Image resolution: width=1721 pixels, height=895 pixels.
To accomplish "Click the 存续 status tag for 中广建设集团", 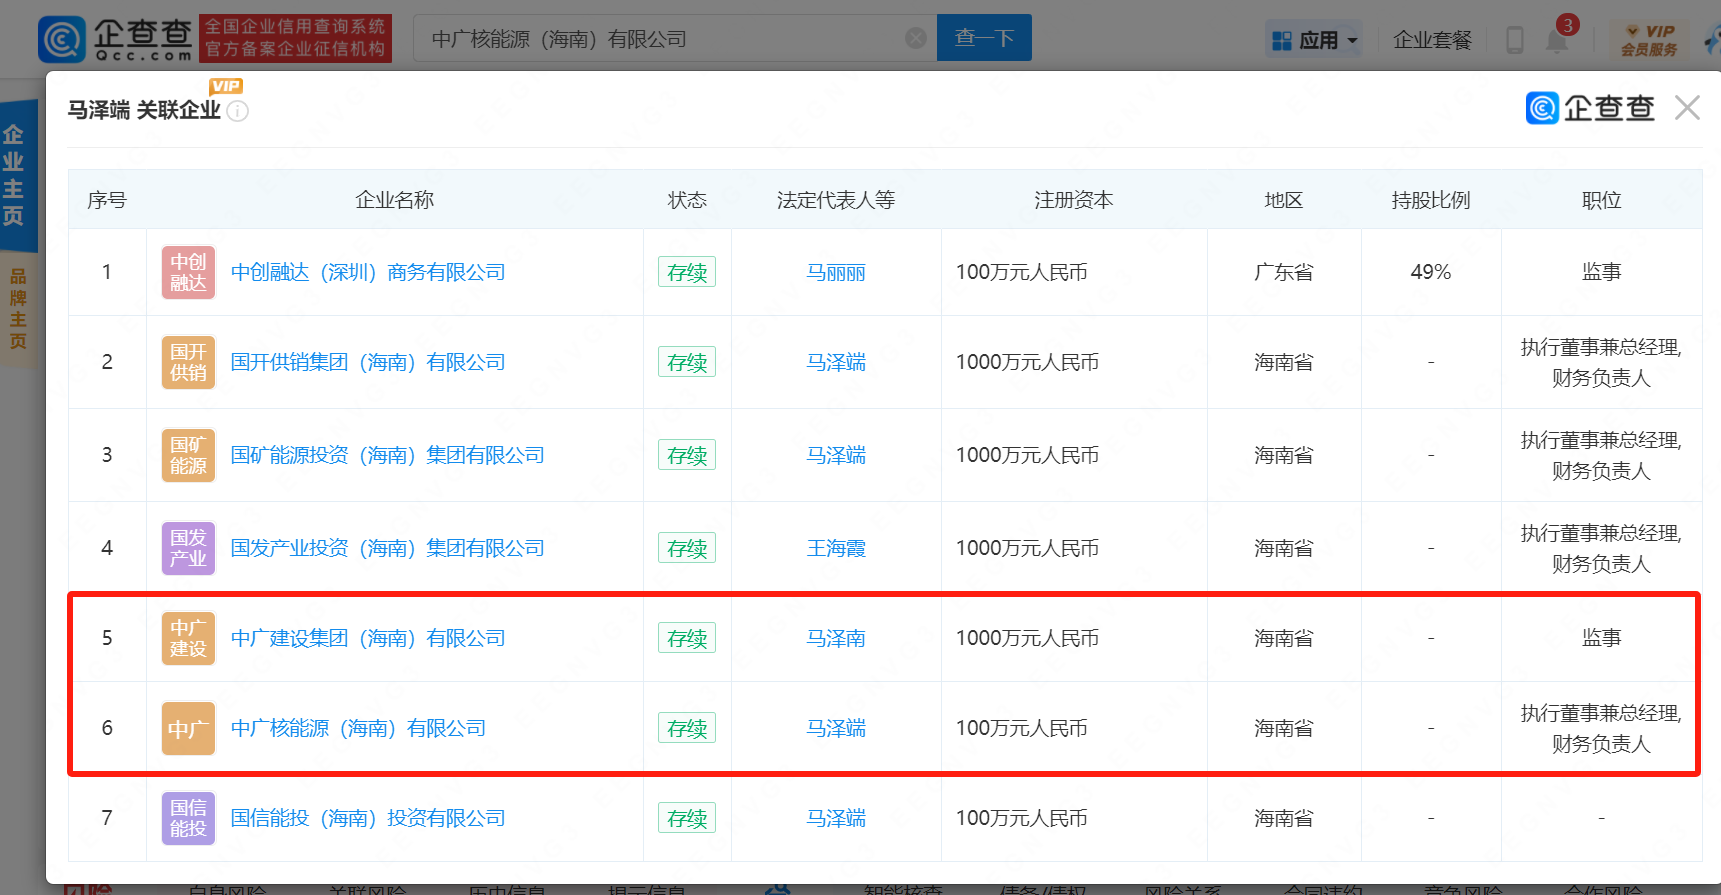I will [x=687, y=638].
